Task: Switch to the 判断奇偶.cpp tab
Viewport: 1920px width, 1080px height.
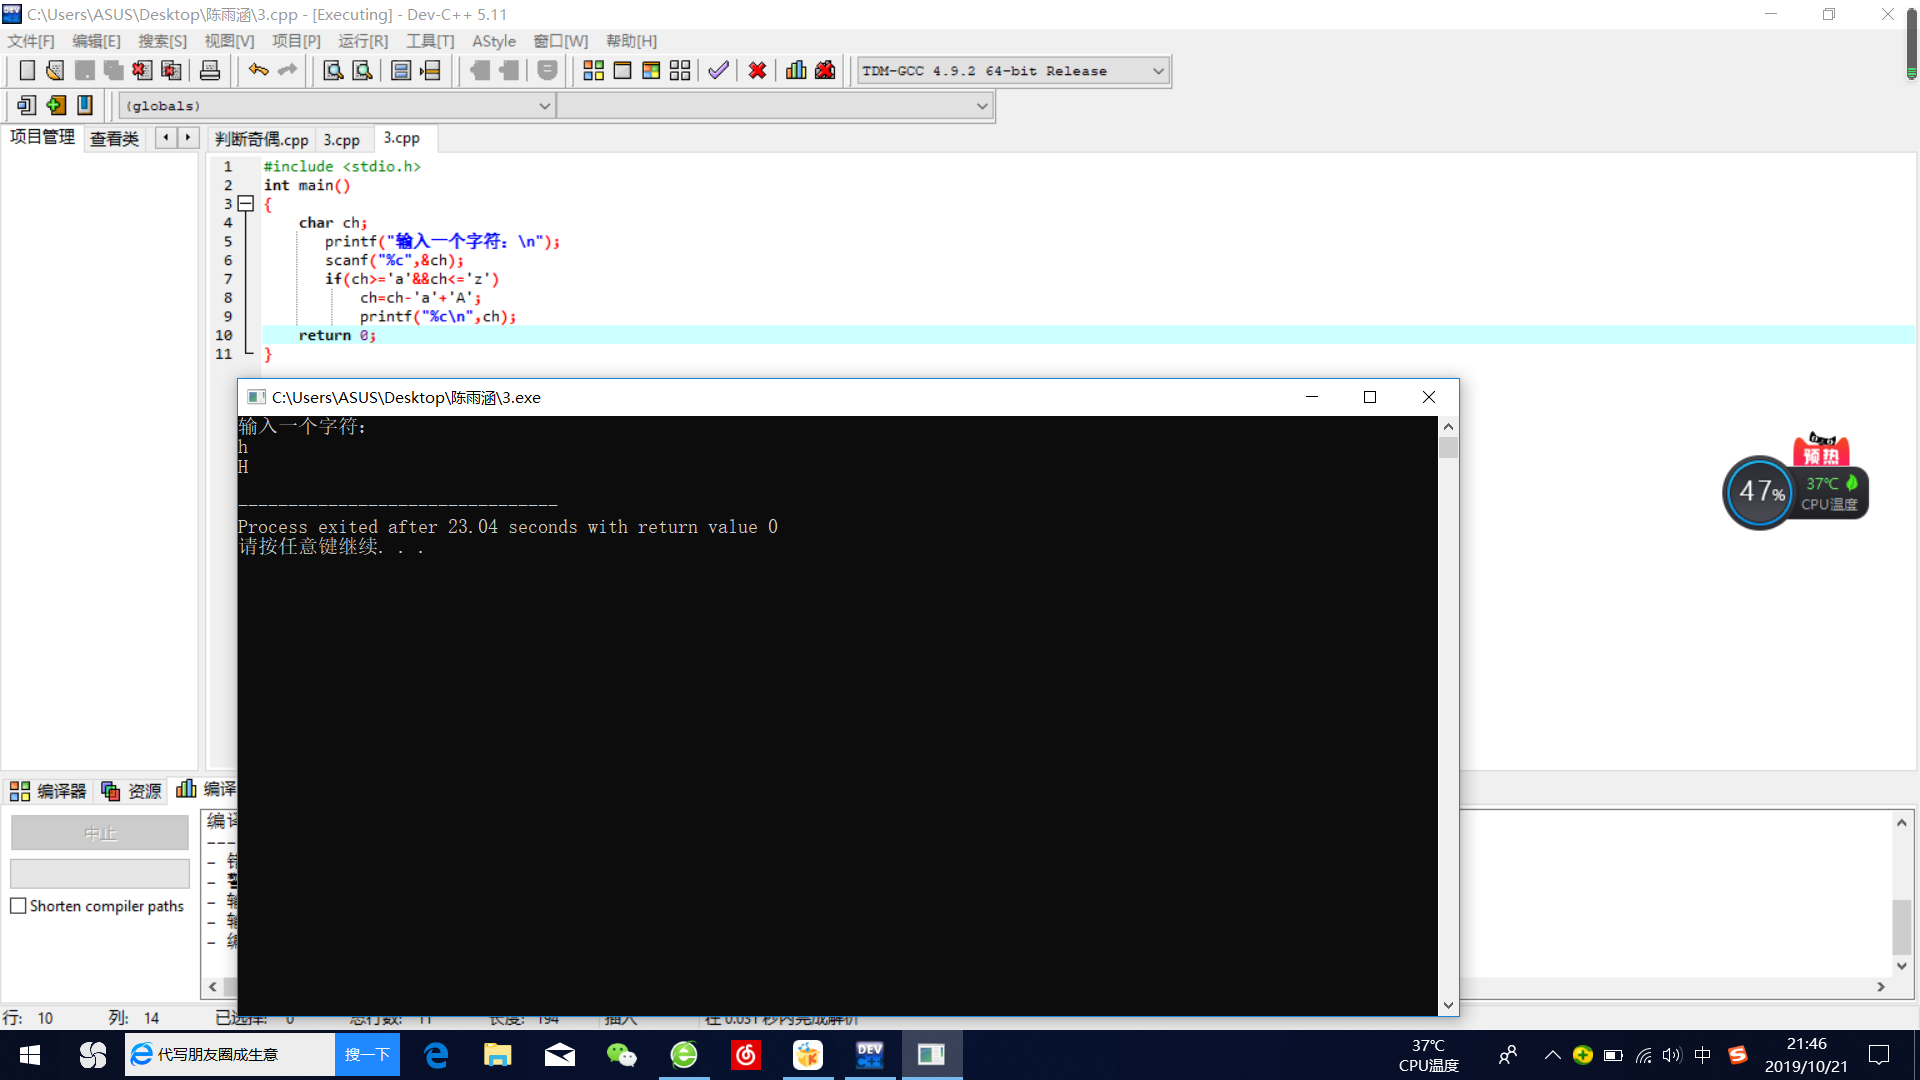Action: coord(261,139)
